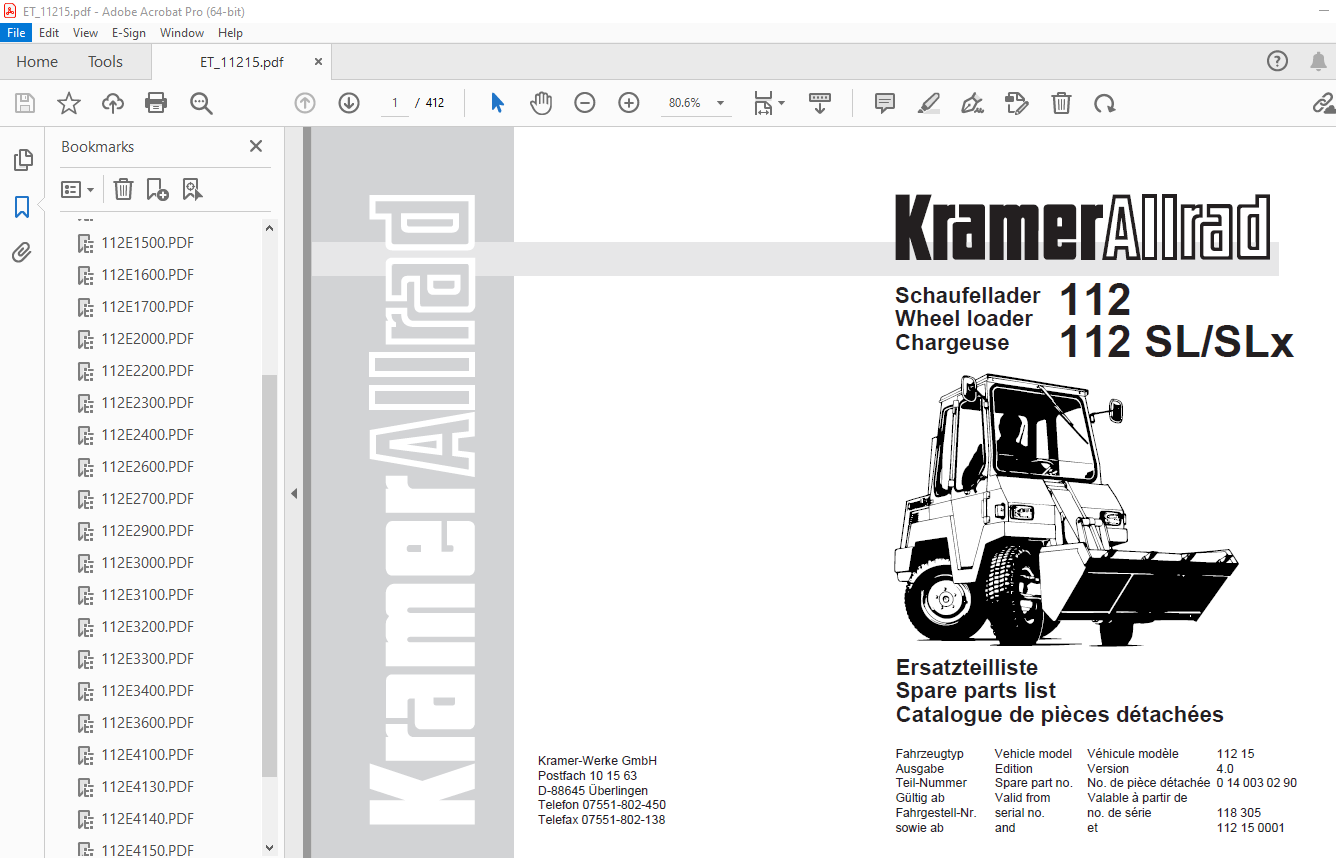The width and height of the screenshot is (1336, 858).
Task: Open bookmark 112E4100.PDF
Action: (147, 755)
